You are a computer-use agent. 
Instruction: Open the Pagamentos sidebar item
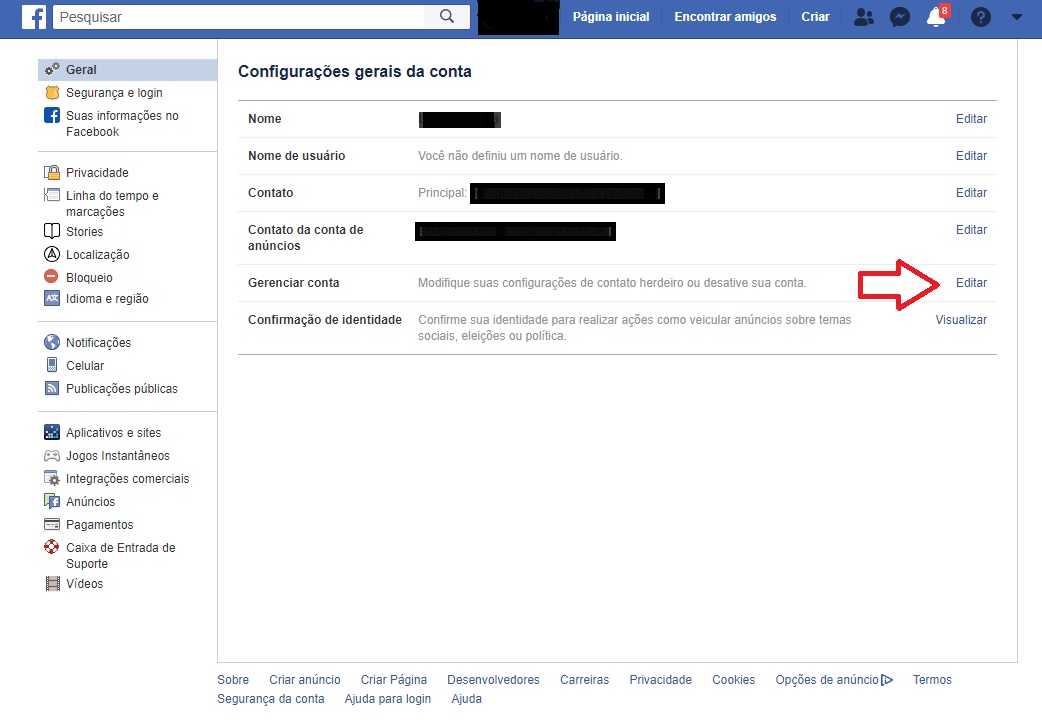99,525
